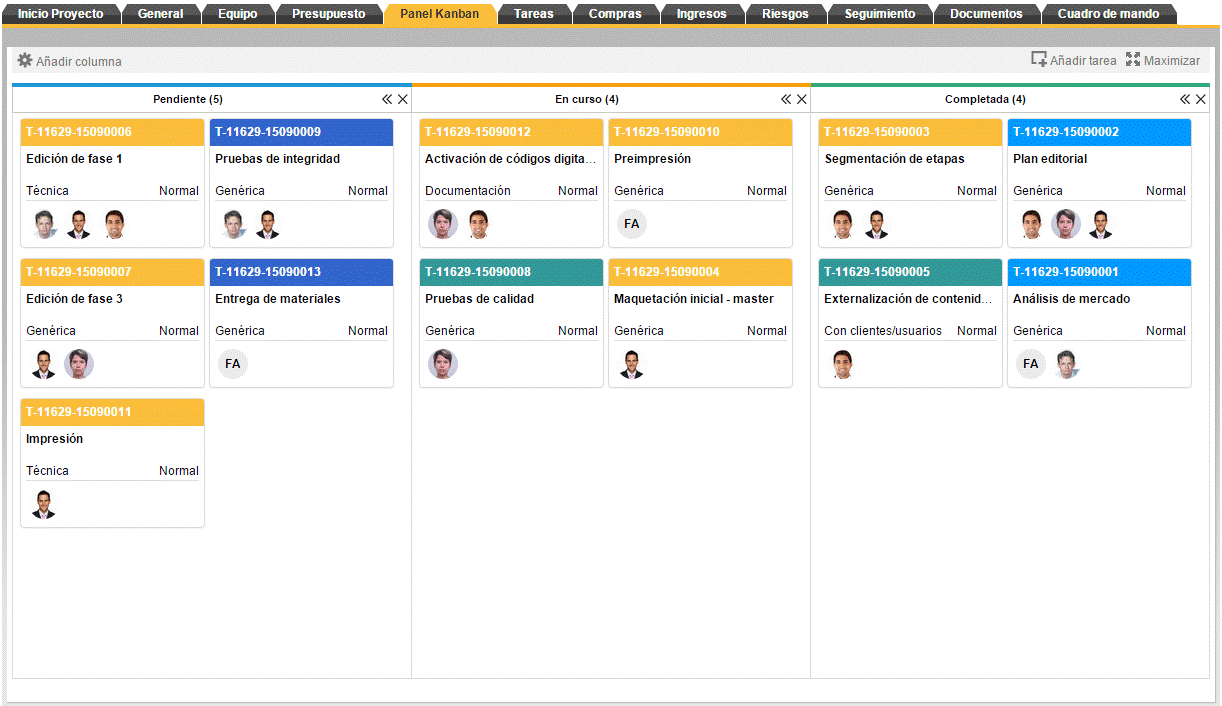1222x706 pixels.
Task: Collapse the Completada column
Action: point(1185,100)
